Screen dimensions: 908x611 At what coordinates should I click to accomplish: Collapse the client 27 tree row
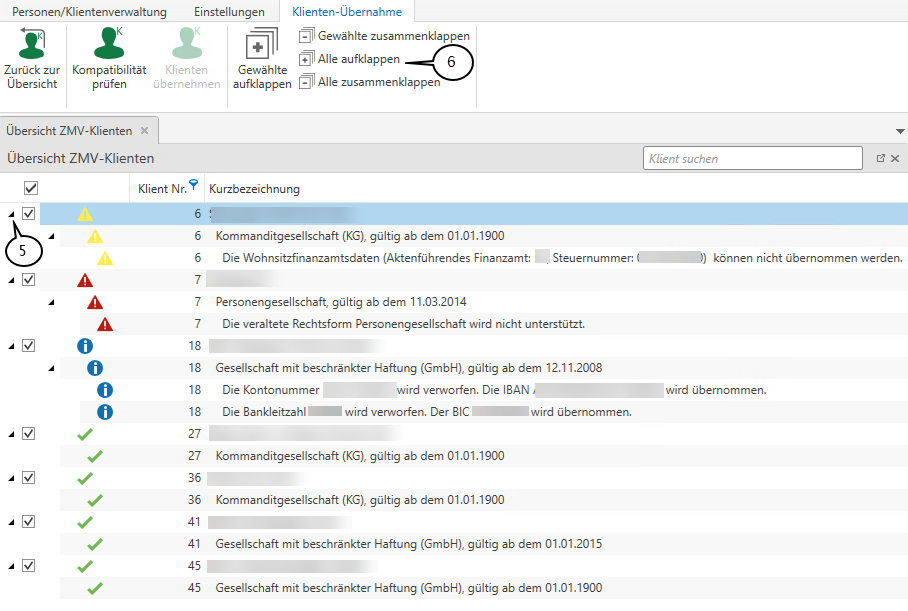pos(12,434)
